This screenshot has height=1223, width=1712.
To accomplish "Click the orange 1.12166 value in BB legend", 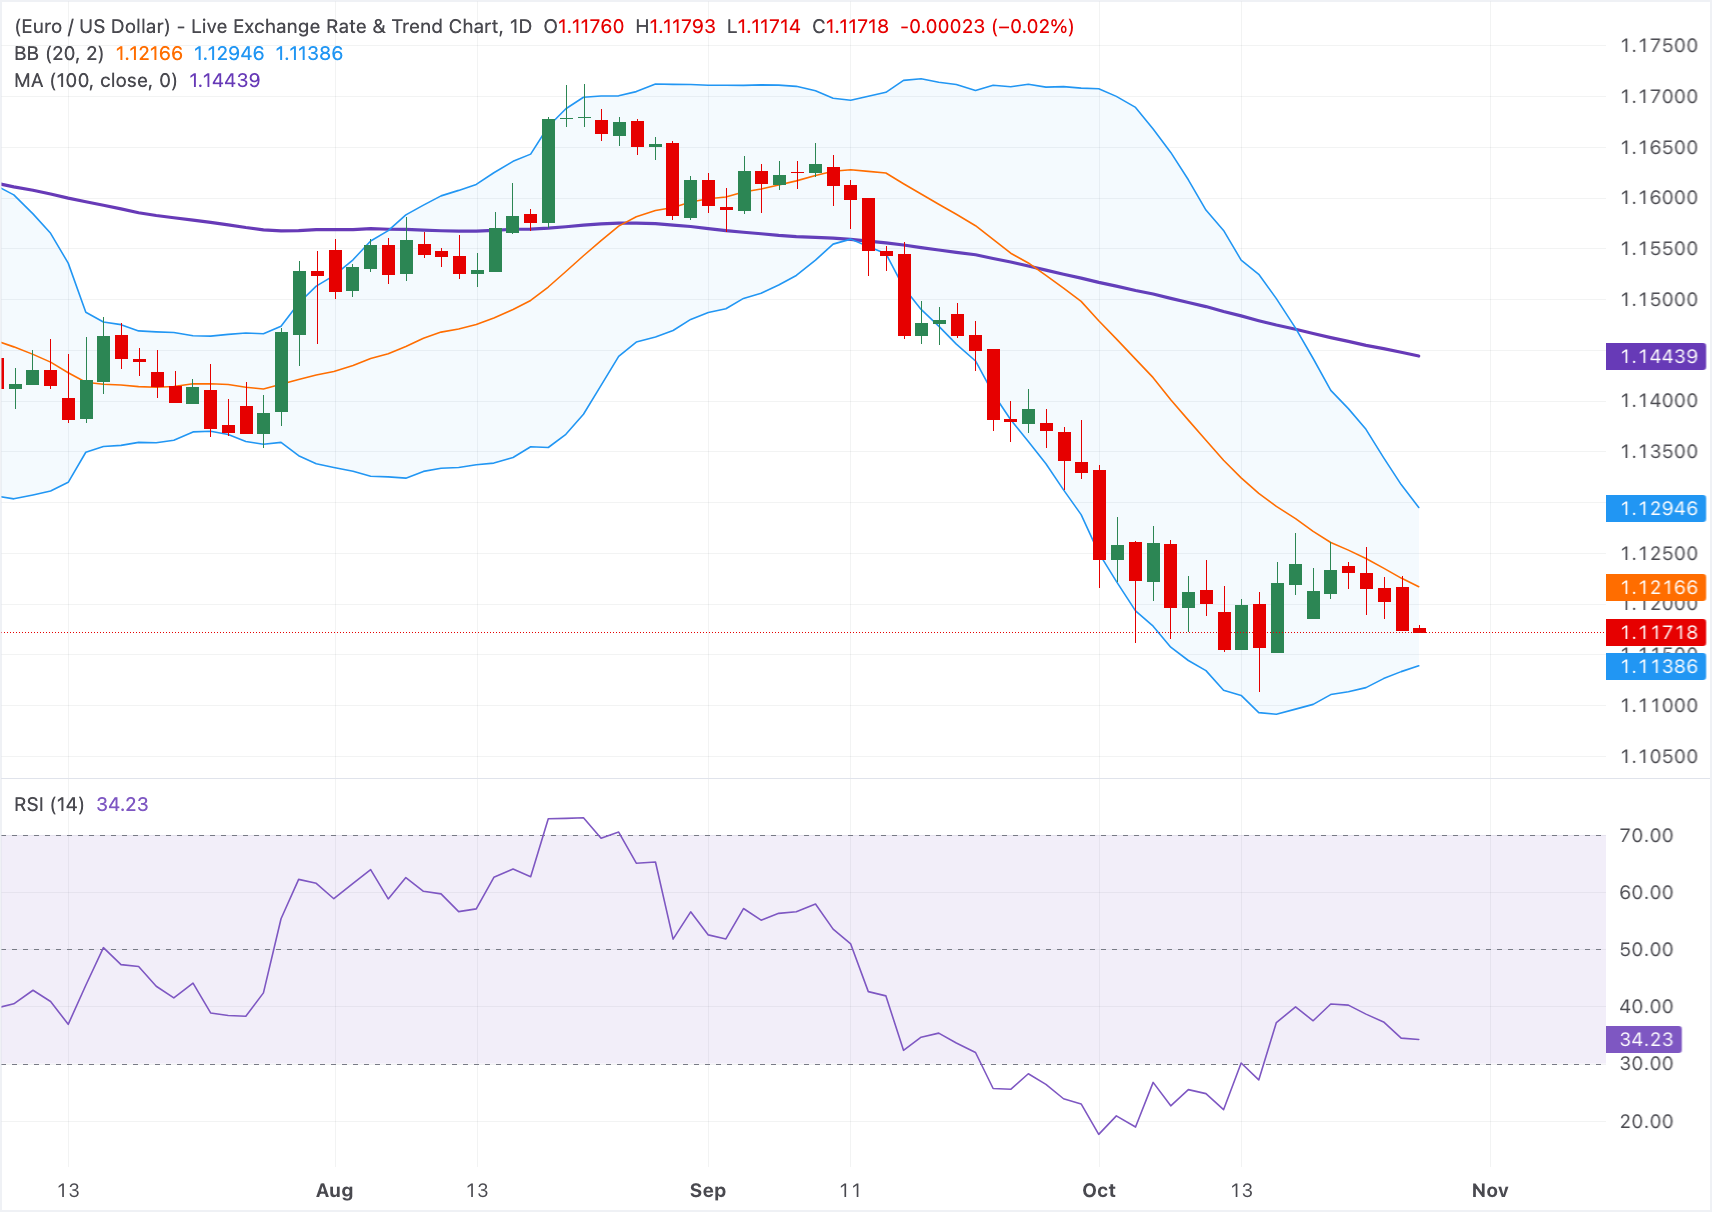I will 149,53.
